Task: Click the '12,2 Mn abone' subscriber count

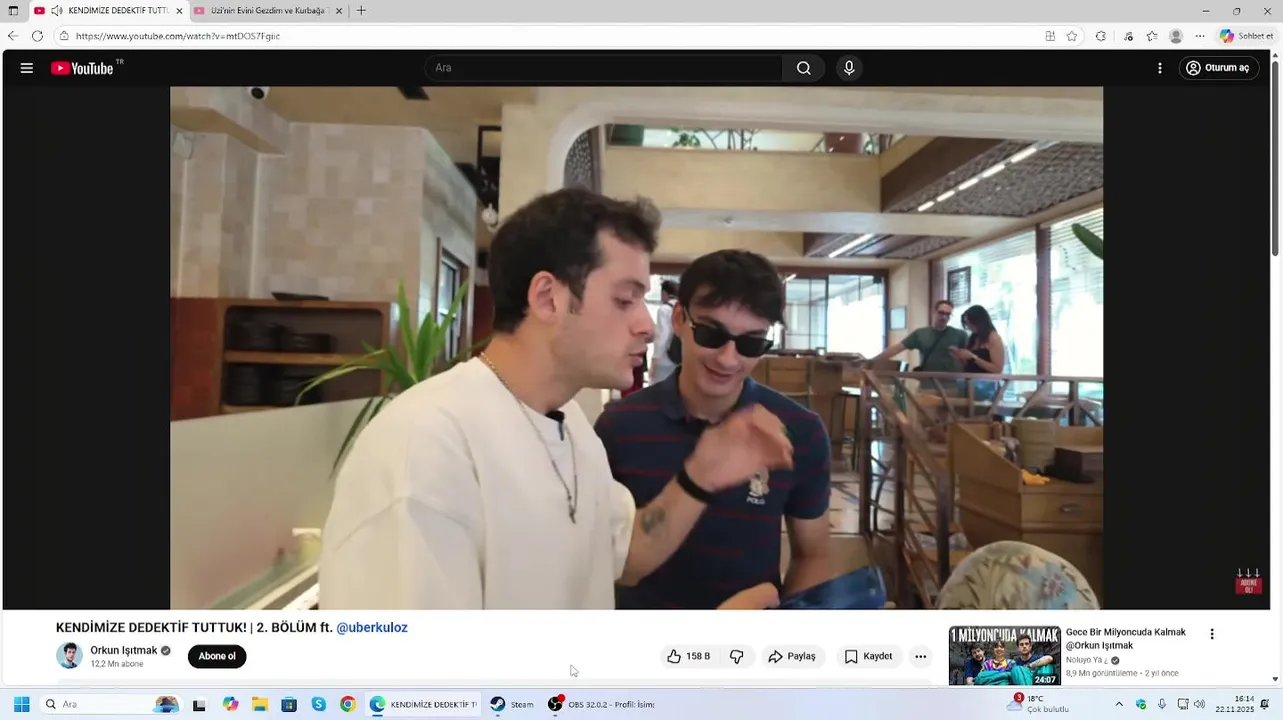Action: click(117, 664)
